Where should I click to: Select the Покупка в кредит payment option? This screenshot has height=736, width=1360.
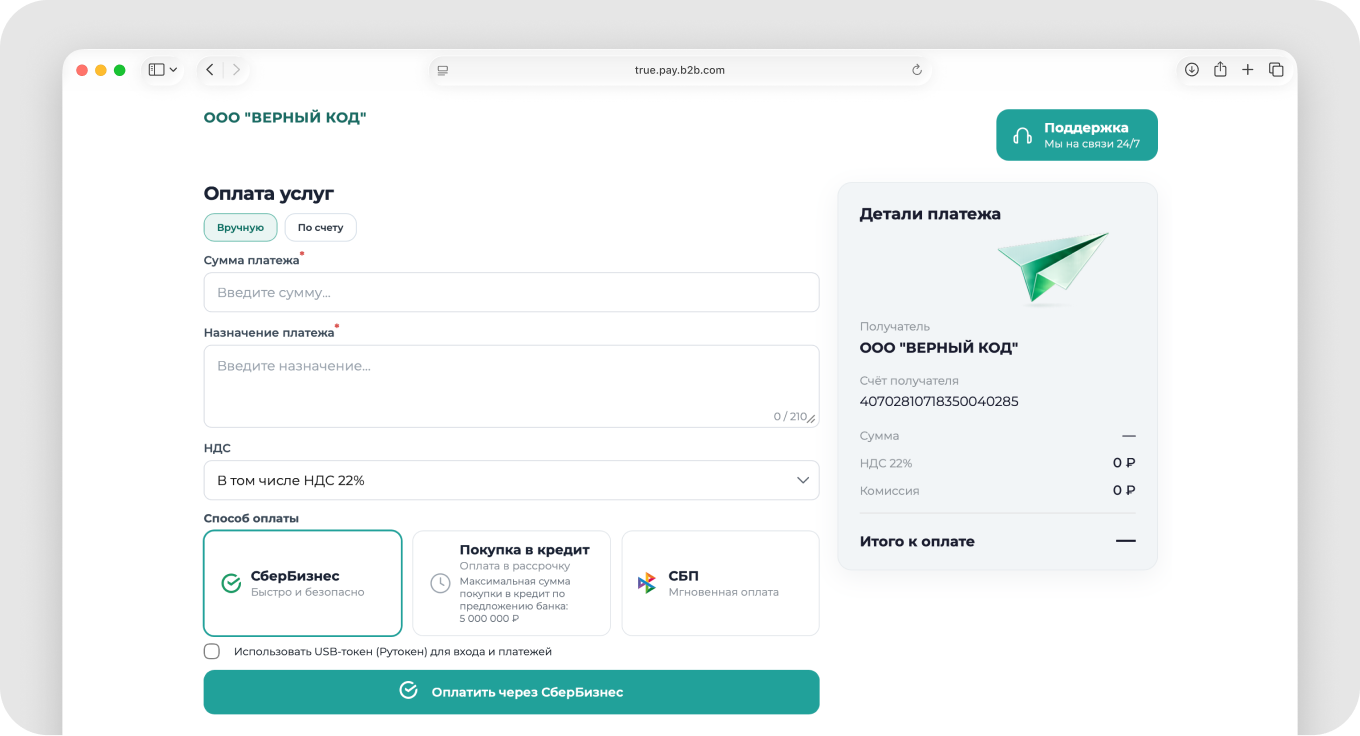tap(511, 583)
